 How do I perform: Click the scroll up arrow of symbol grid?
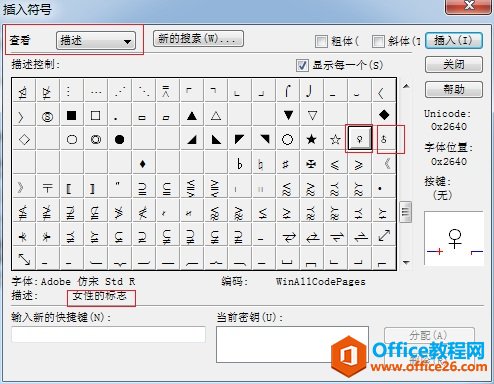point(406,86)
